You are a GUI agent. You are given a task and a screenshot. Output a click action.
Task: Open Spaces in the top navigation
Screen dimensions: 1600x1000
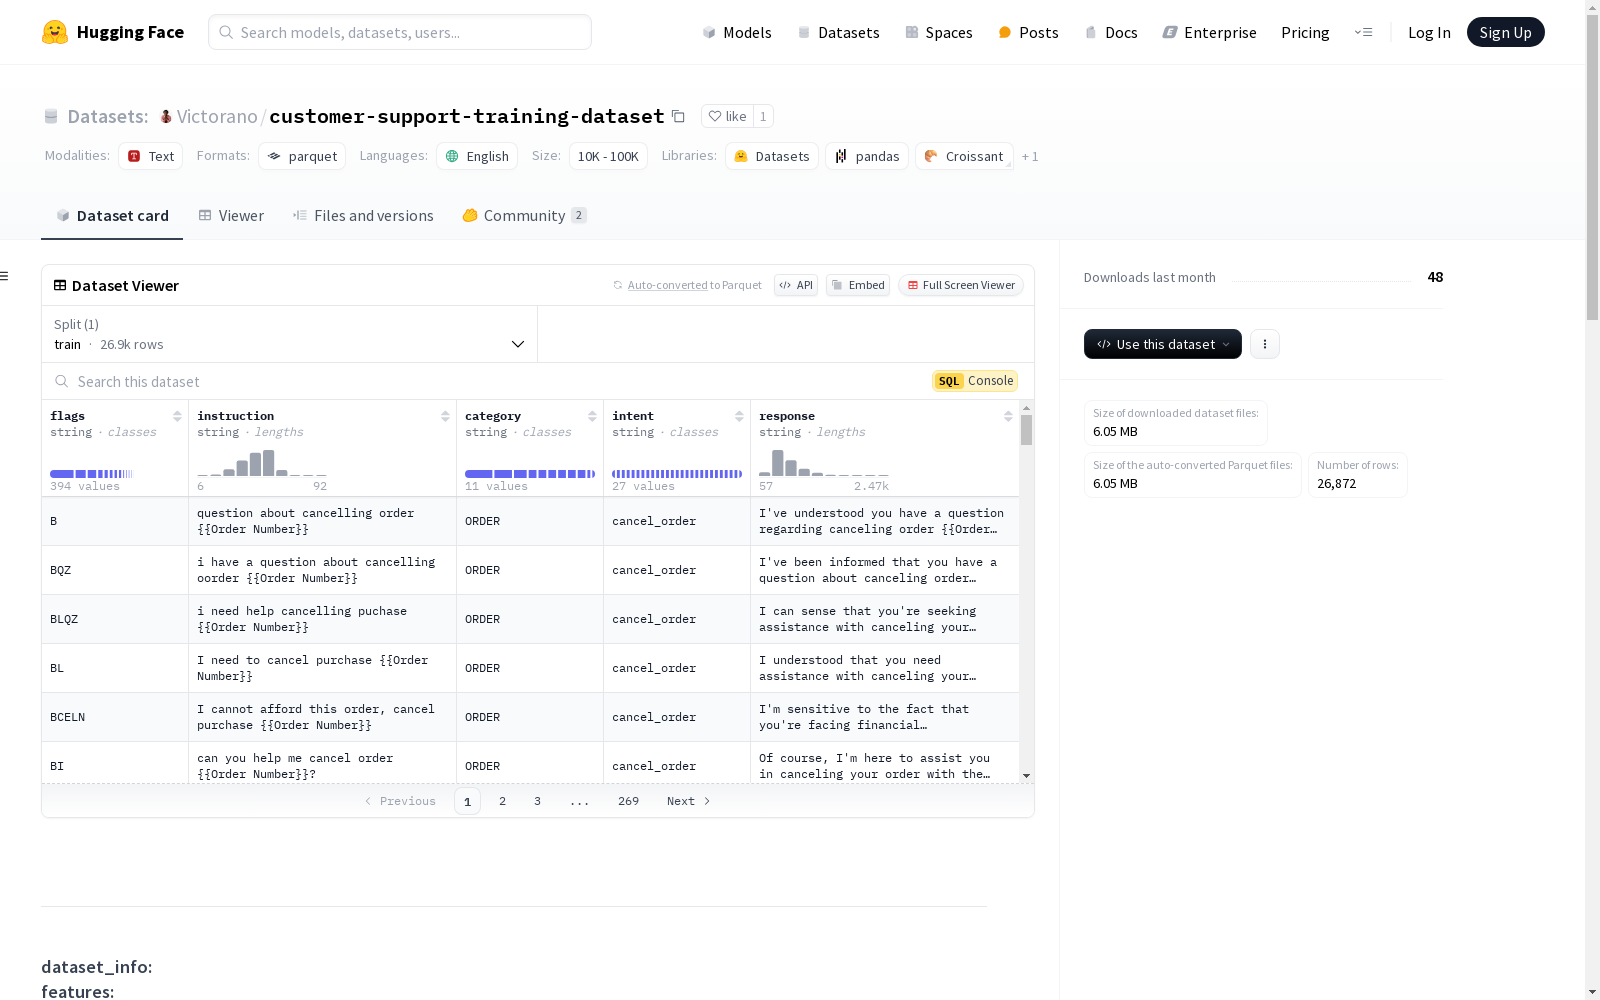[939, 32]
